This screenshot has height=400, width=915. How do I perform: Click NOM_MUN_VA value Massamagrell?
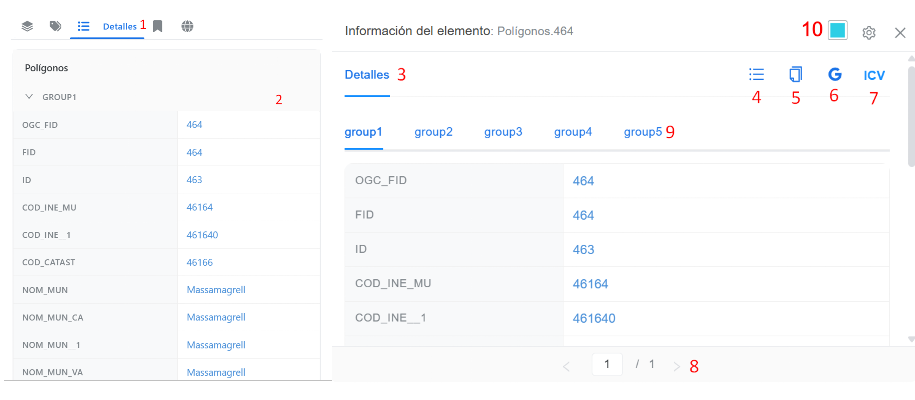[x=216, y=373]
